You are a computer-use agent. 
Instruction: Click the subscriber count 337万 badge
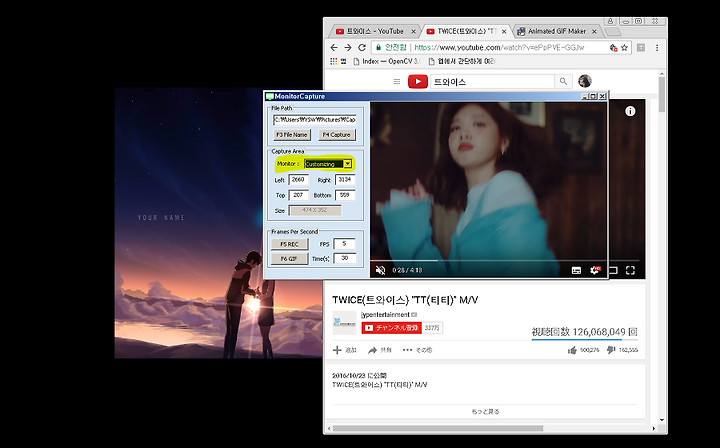point(432,328)
